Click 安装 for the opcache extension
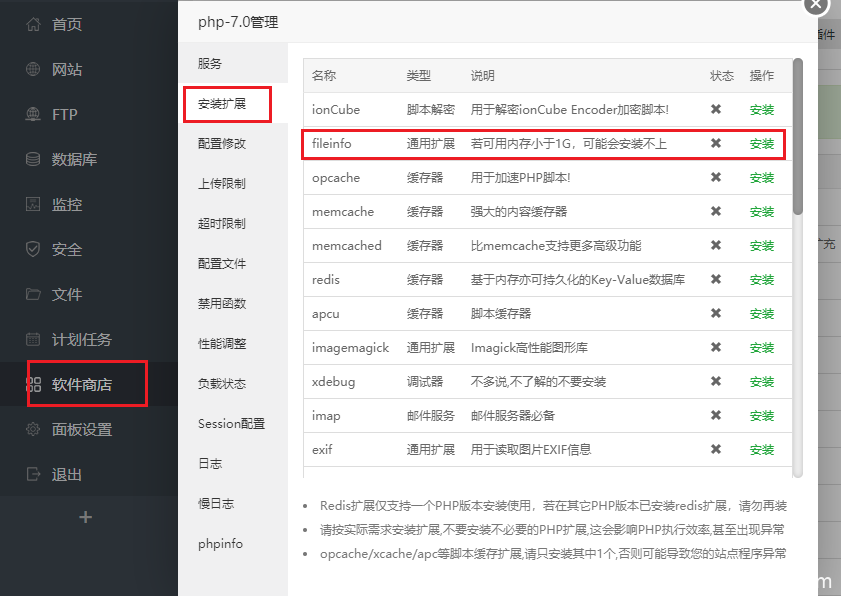This screenshot has width=841, height=596. pyautogui.click(x=762, y=178)
